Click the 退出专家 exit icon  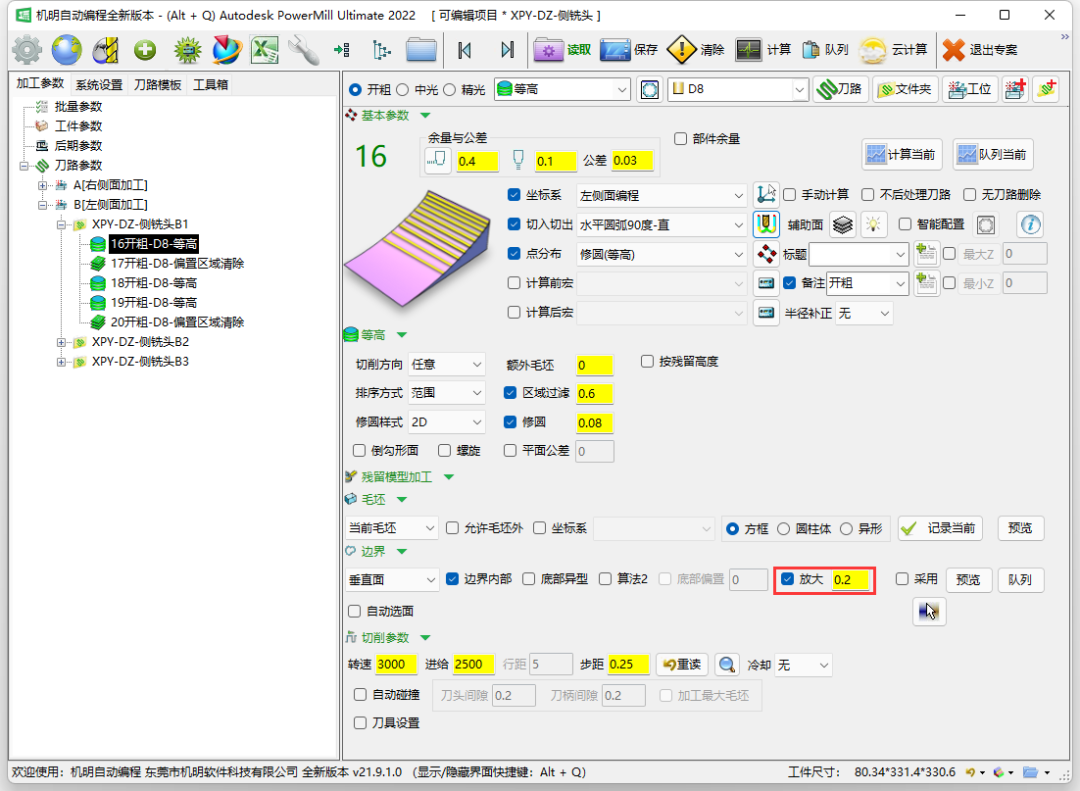point(955,49)
